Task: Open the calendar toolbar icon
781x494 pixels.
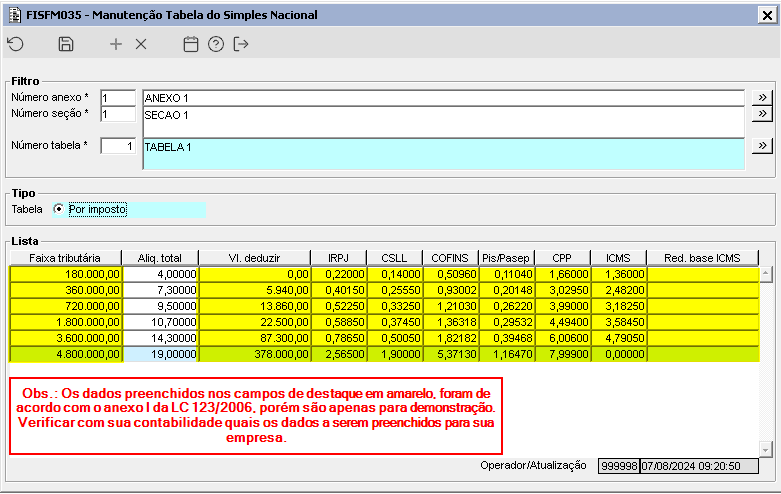Action: point(191,44)
